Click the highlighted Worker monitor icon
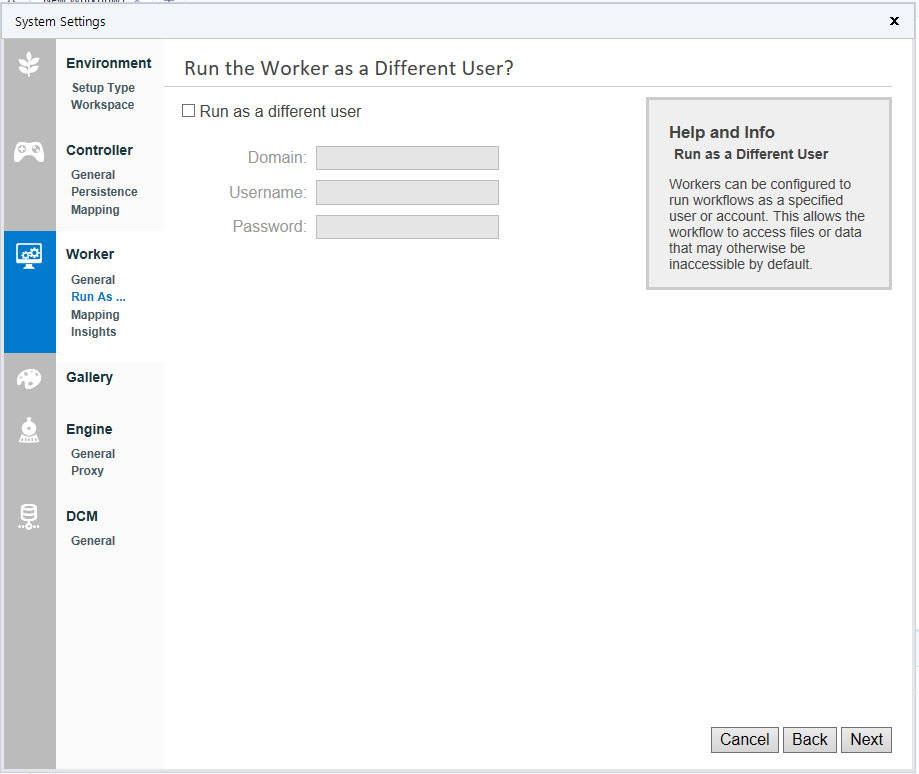919x774 pixels. coord(29,255)
